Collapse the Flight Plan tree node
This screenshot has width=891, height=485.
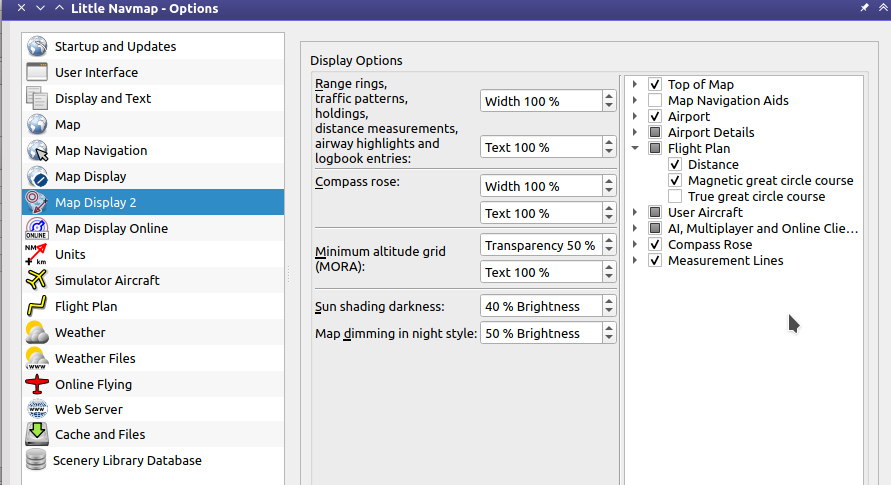[x=635, y=148]
